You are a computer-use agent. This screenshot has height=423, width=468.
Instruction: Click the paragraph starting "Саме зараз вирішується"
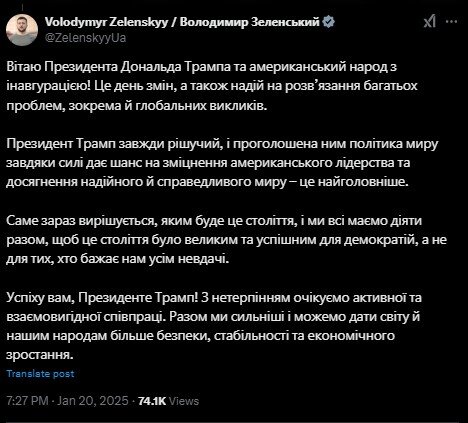pos(226,240)
